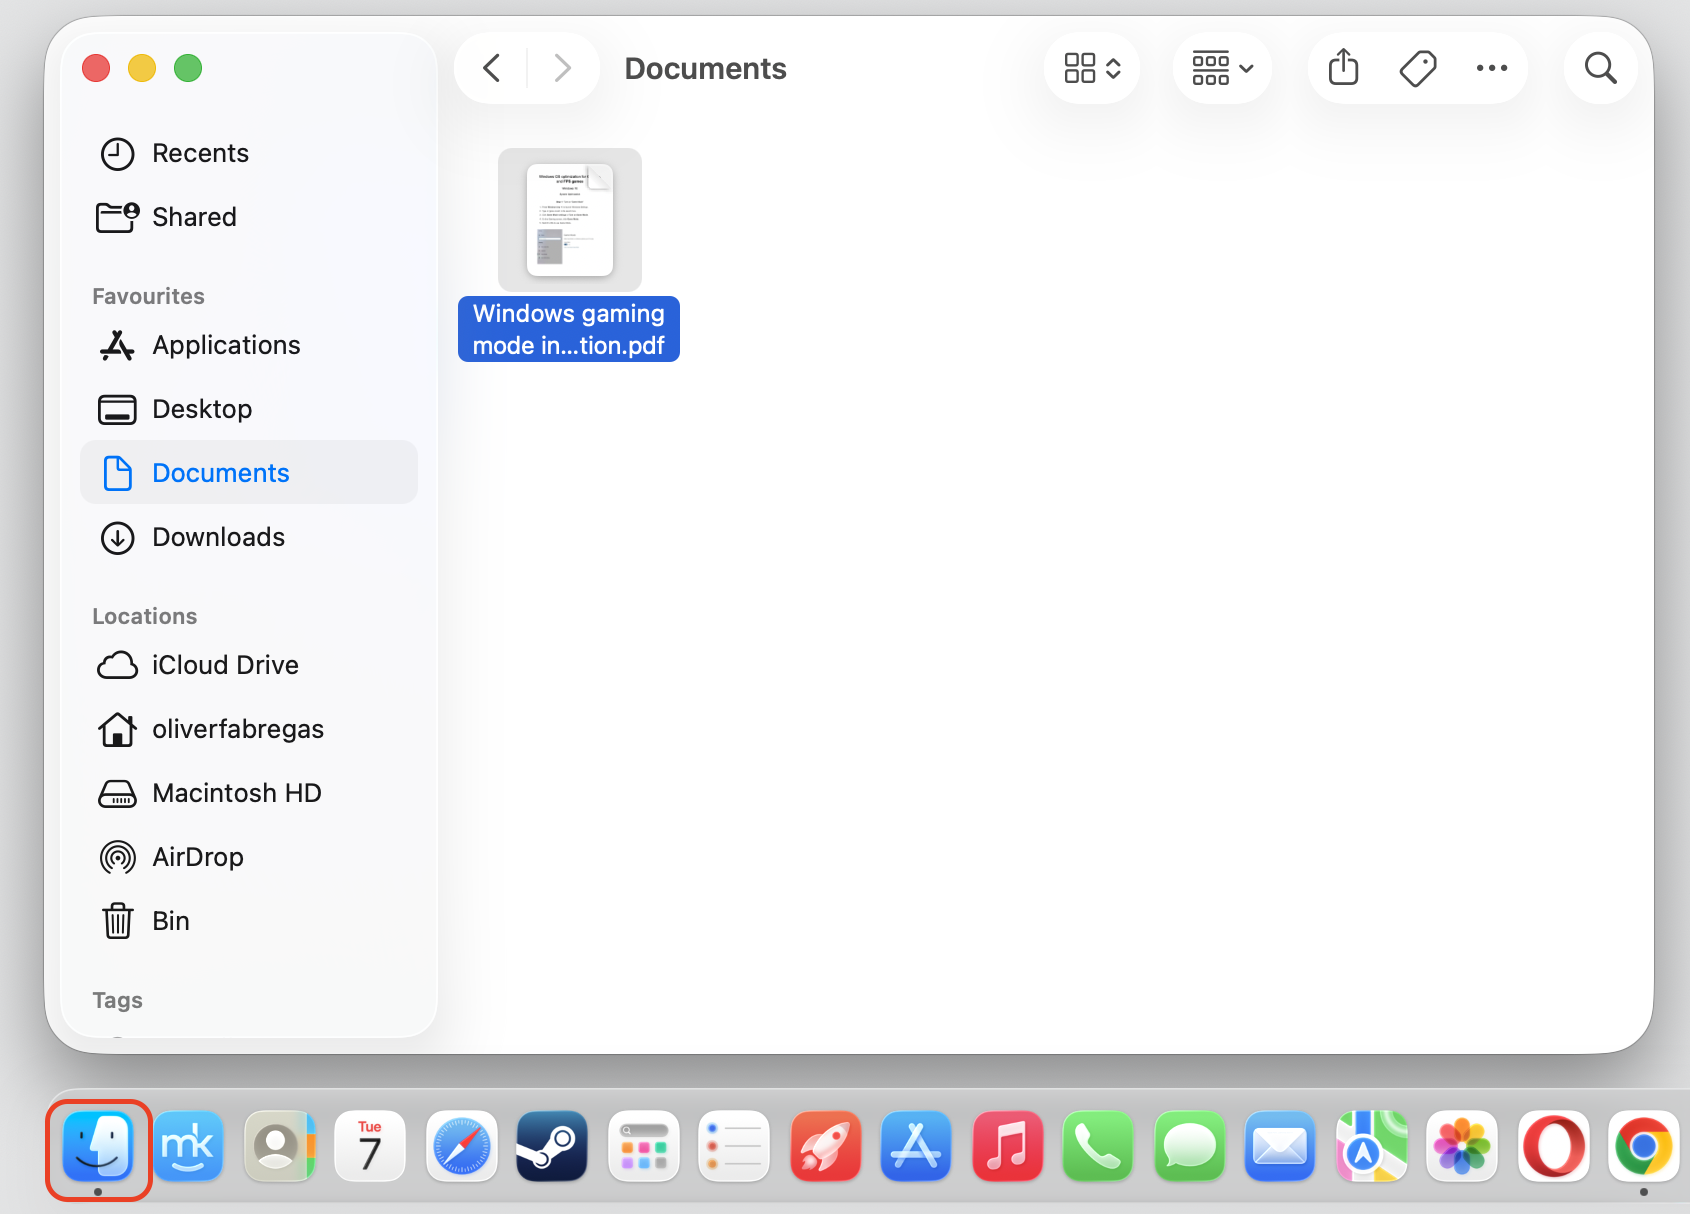This screenshot has width=1690, height=1214.
Task: Open Music from the Dock
Action: click(x=1007, y=1146)
